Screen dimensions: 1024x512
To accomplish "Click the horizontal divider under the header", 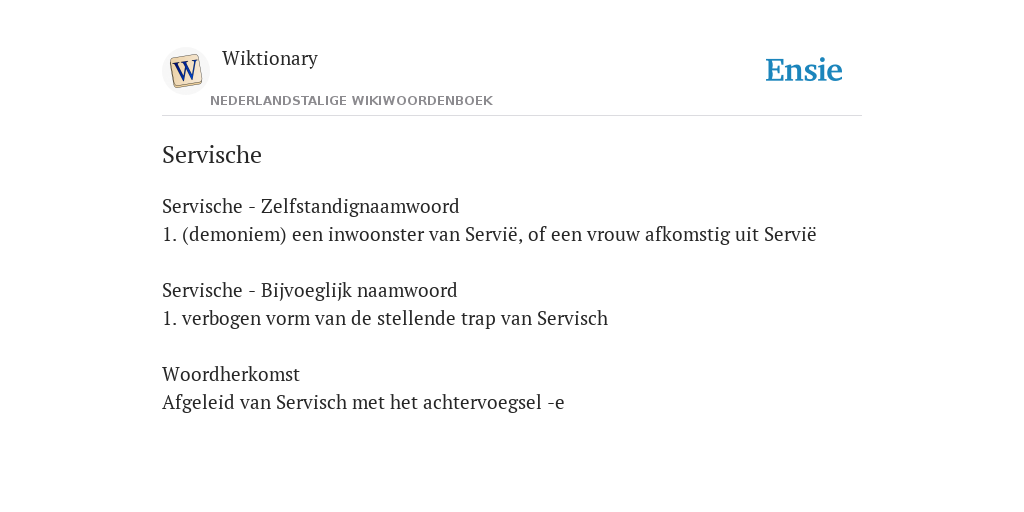I will 512,116.
